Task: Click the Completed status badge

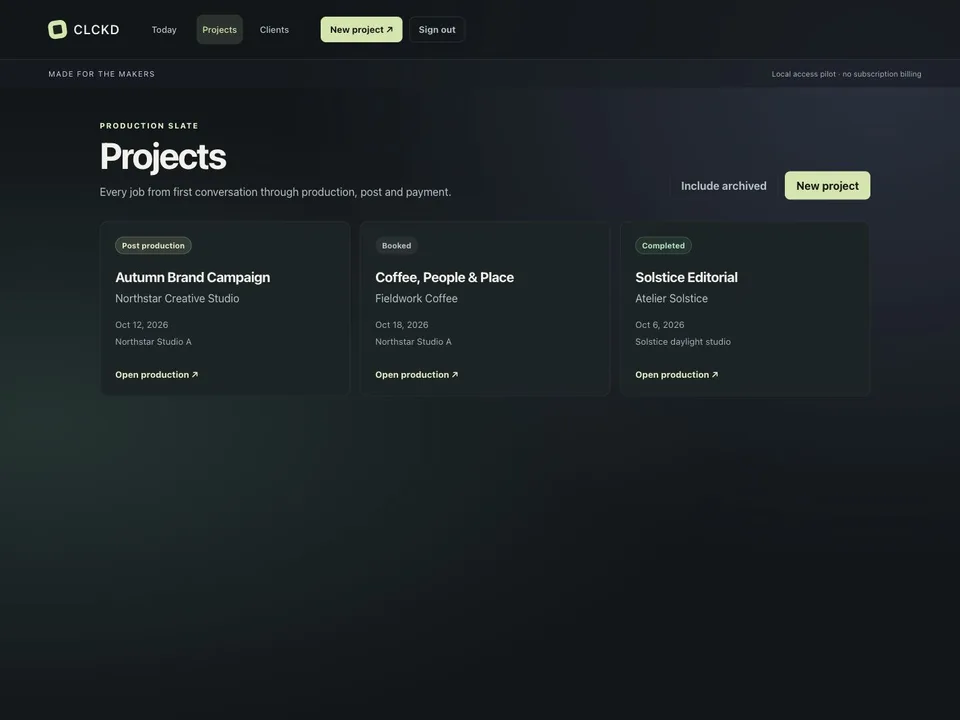Action: [x=663, y=246]
